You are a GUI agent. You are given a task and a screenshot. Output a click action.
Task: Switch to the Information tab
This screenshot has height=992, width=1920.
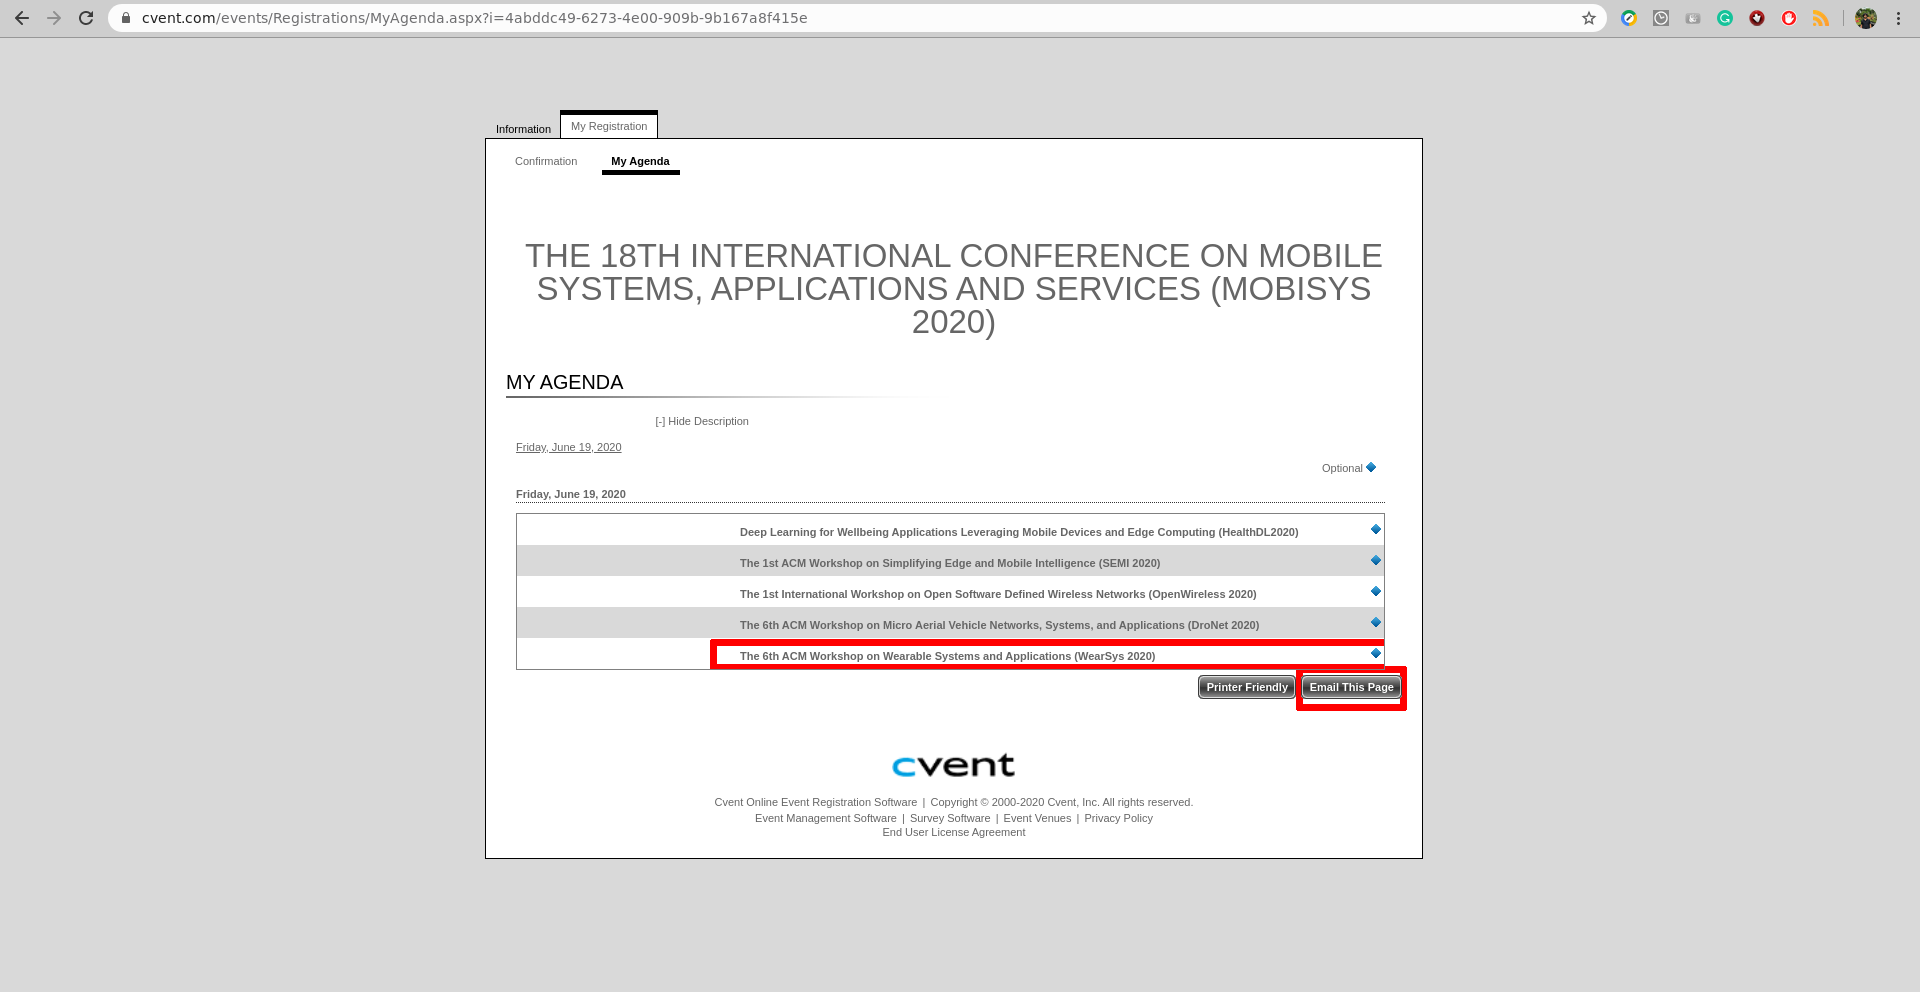click(523, 129)
